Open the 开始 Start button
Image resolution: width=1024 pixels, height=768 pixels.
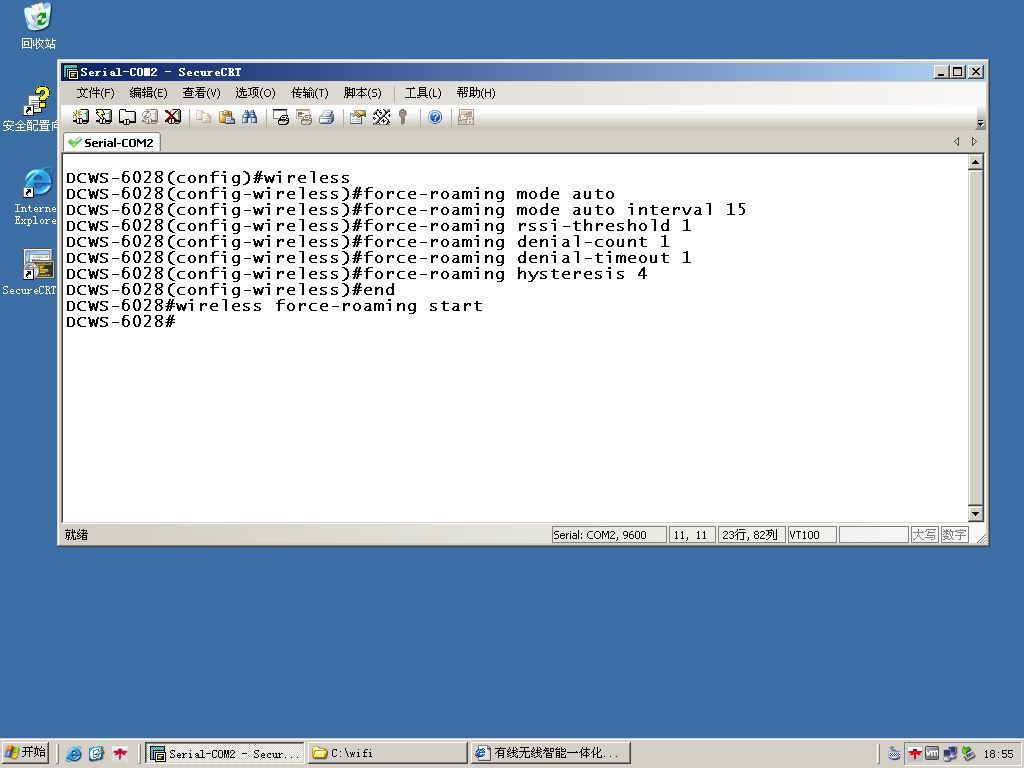click(26, 753)
